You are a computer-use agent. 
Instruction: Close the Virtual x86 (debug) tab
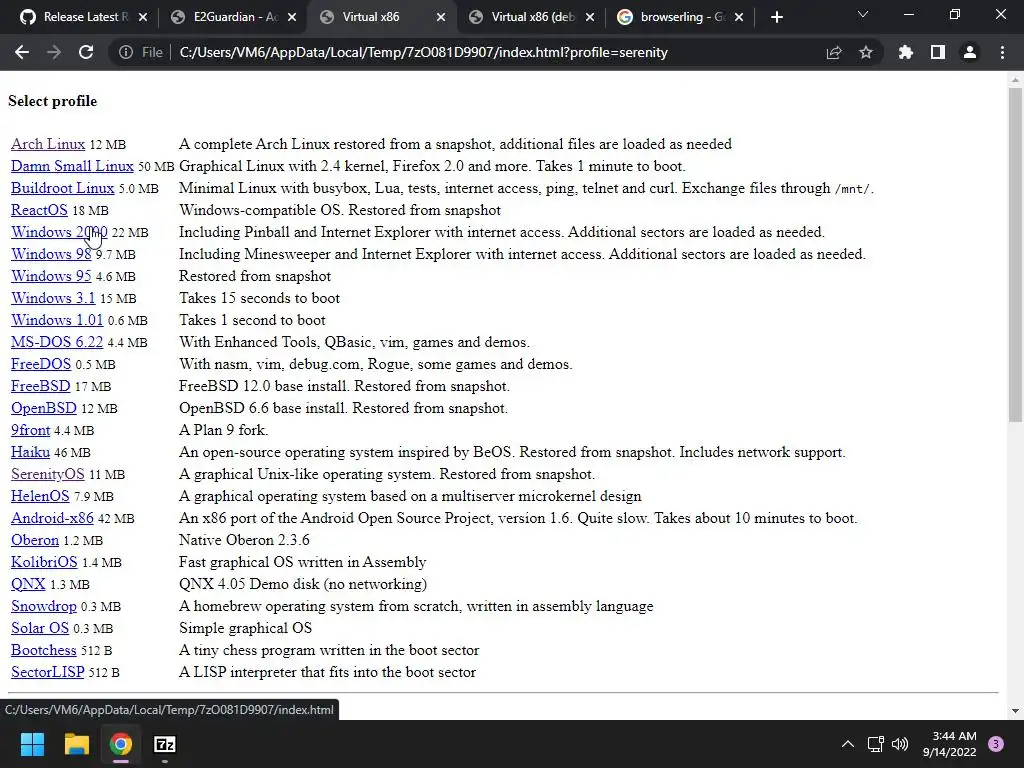point(590,18)
